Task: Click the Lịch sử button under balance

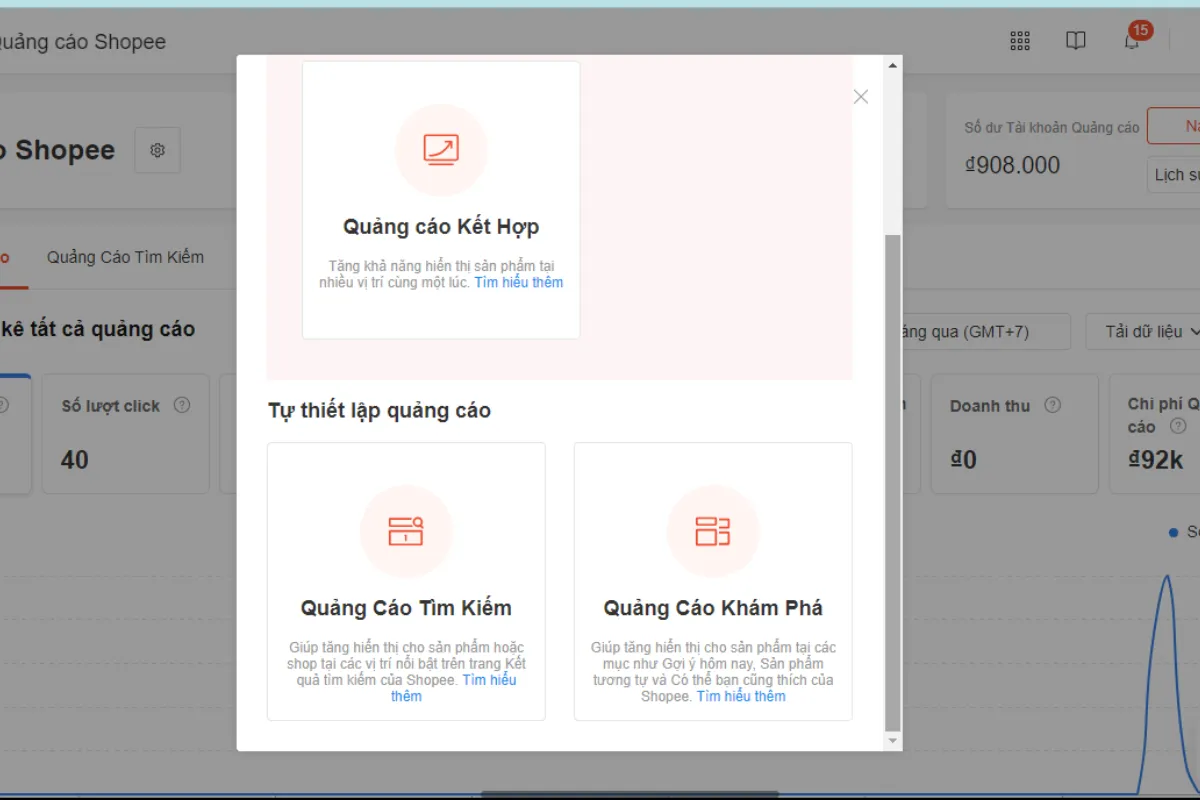Action: tap(1174, 174)
